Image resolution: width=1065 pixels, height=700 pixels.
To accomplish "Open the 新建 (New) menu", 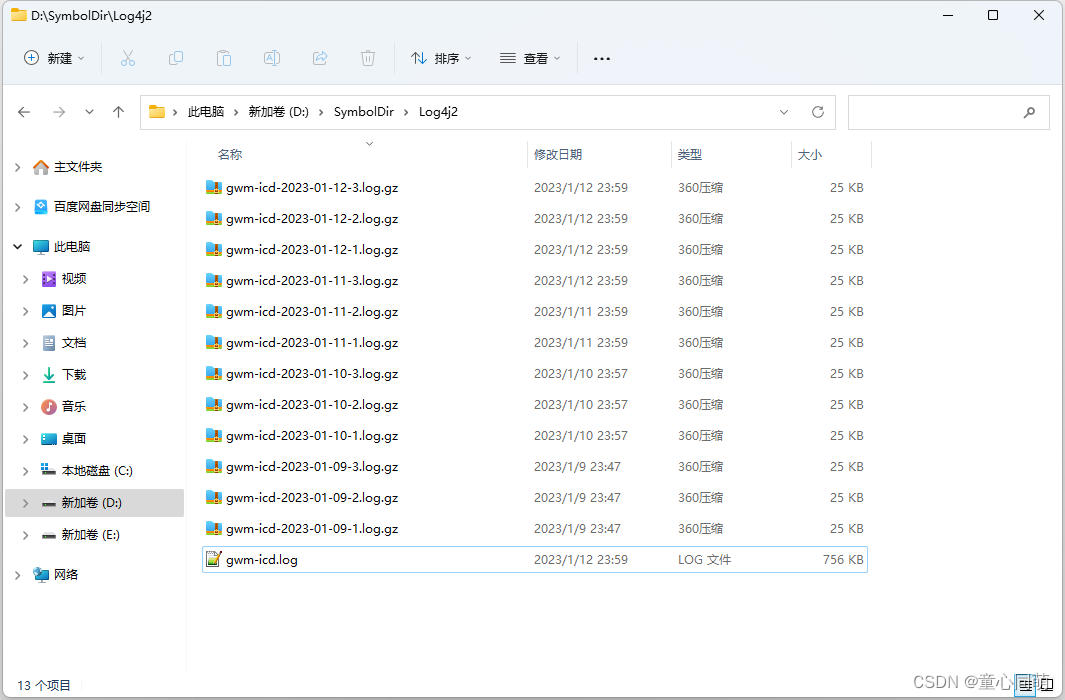I will tap(53, 58).
